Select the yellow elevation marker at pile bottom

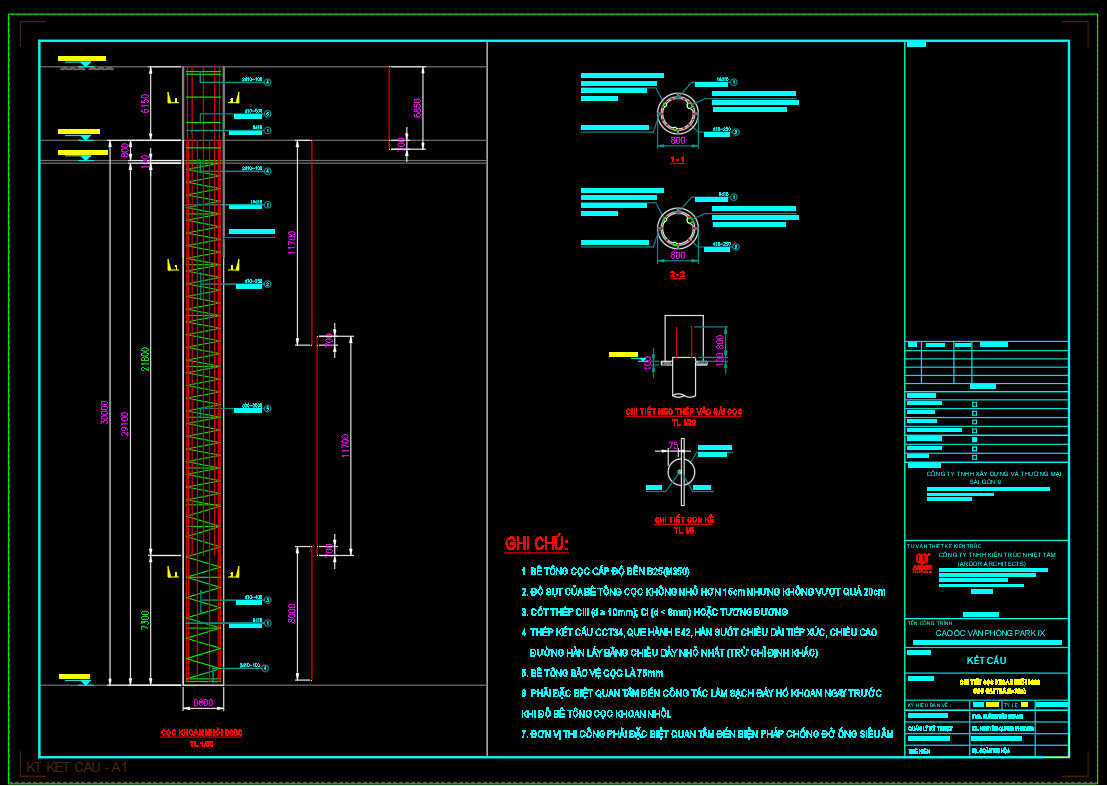74,677
